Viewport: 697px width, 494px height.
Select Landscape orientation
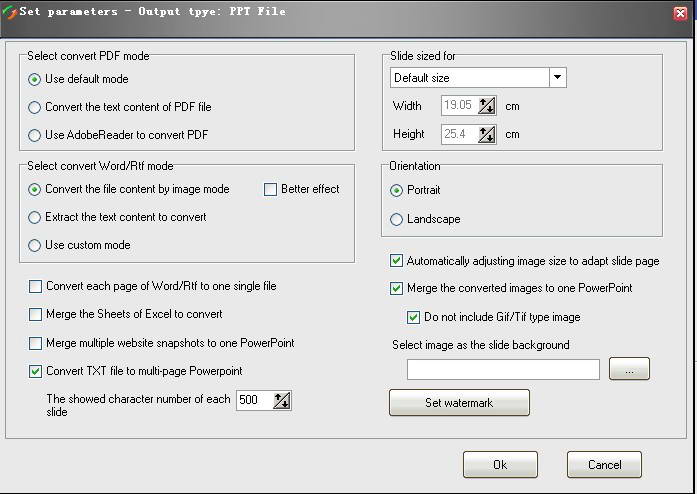(397, 219)
